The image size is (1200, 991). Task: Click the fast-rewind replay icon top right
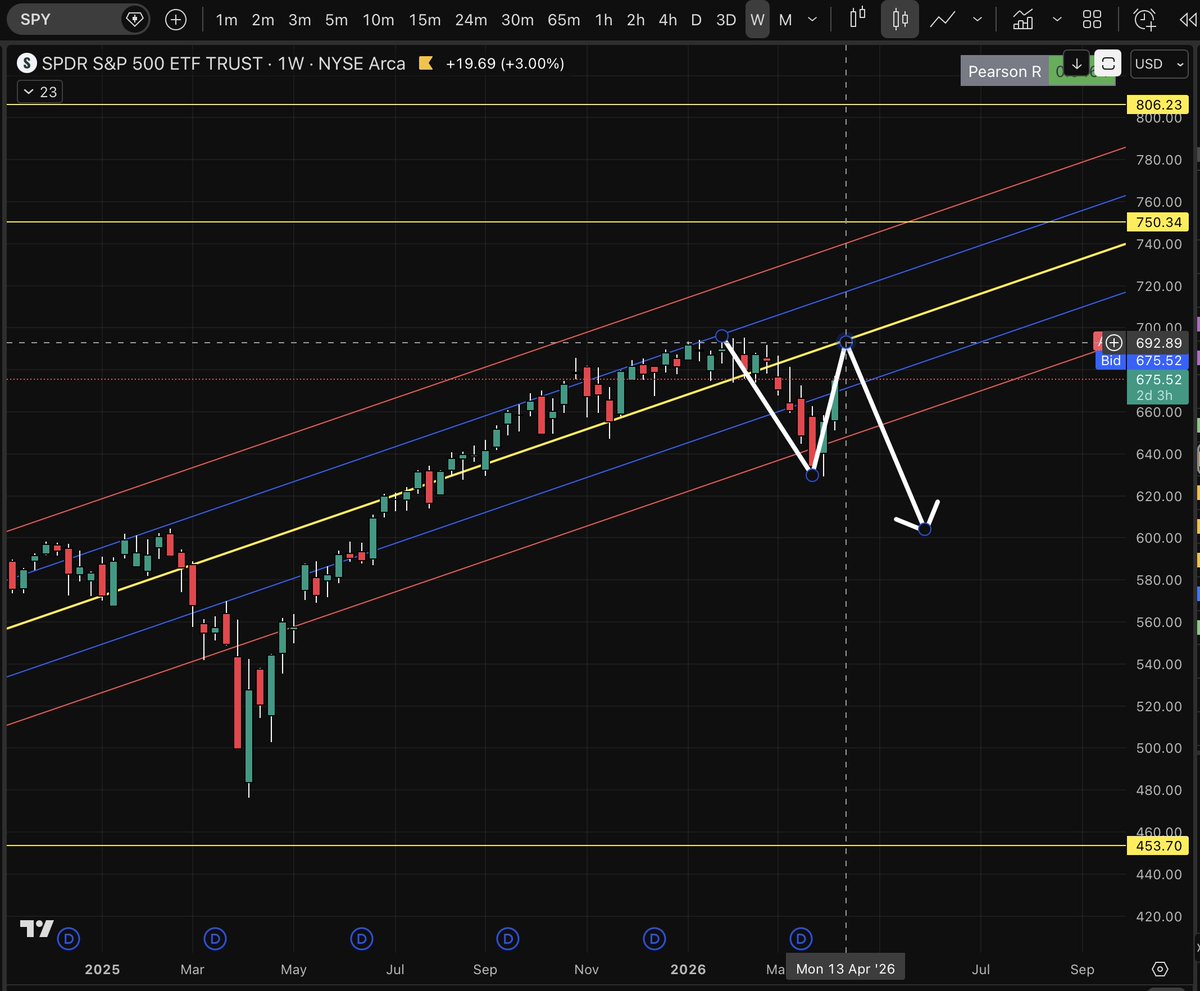[1187, 19]
